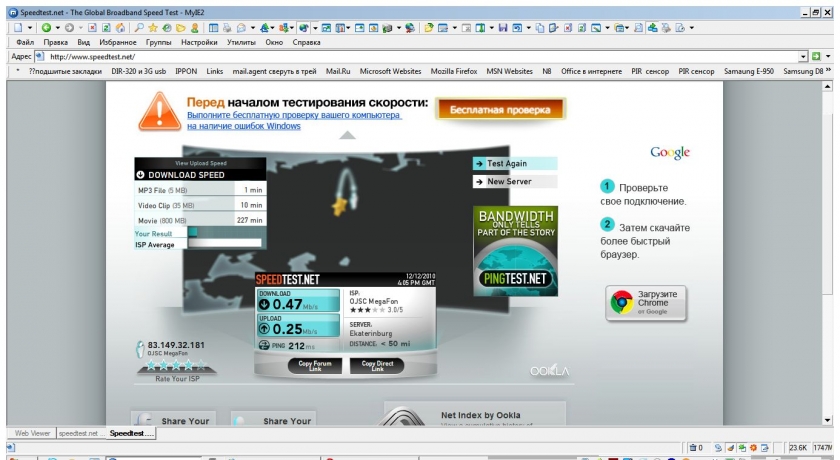Click the page scrollbar down arrow
The image size is (840, 460).
click(828, 420)
